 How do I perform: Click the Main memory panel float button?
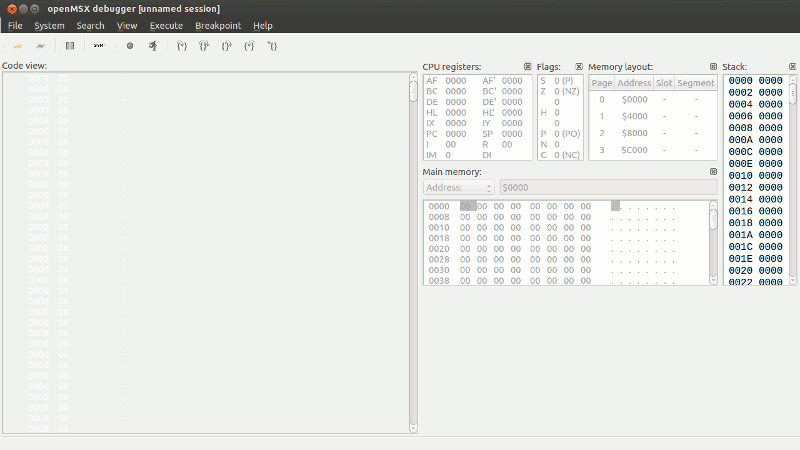[713, 171]
